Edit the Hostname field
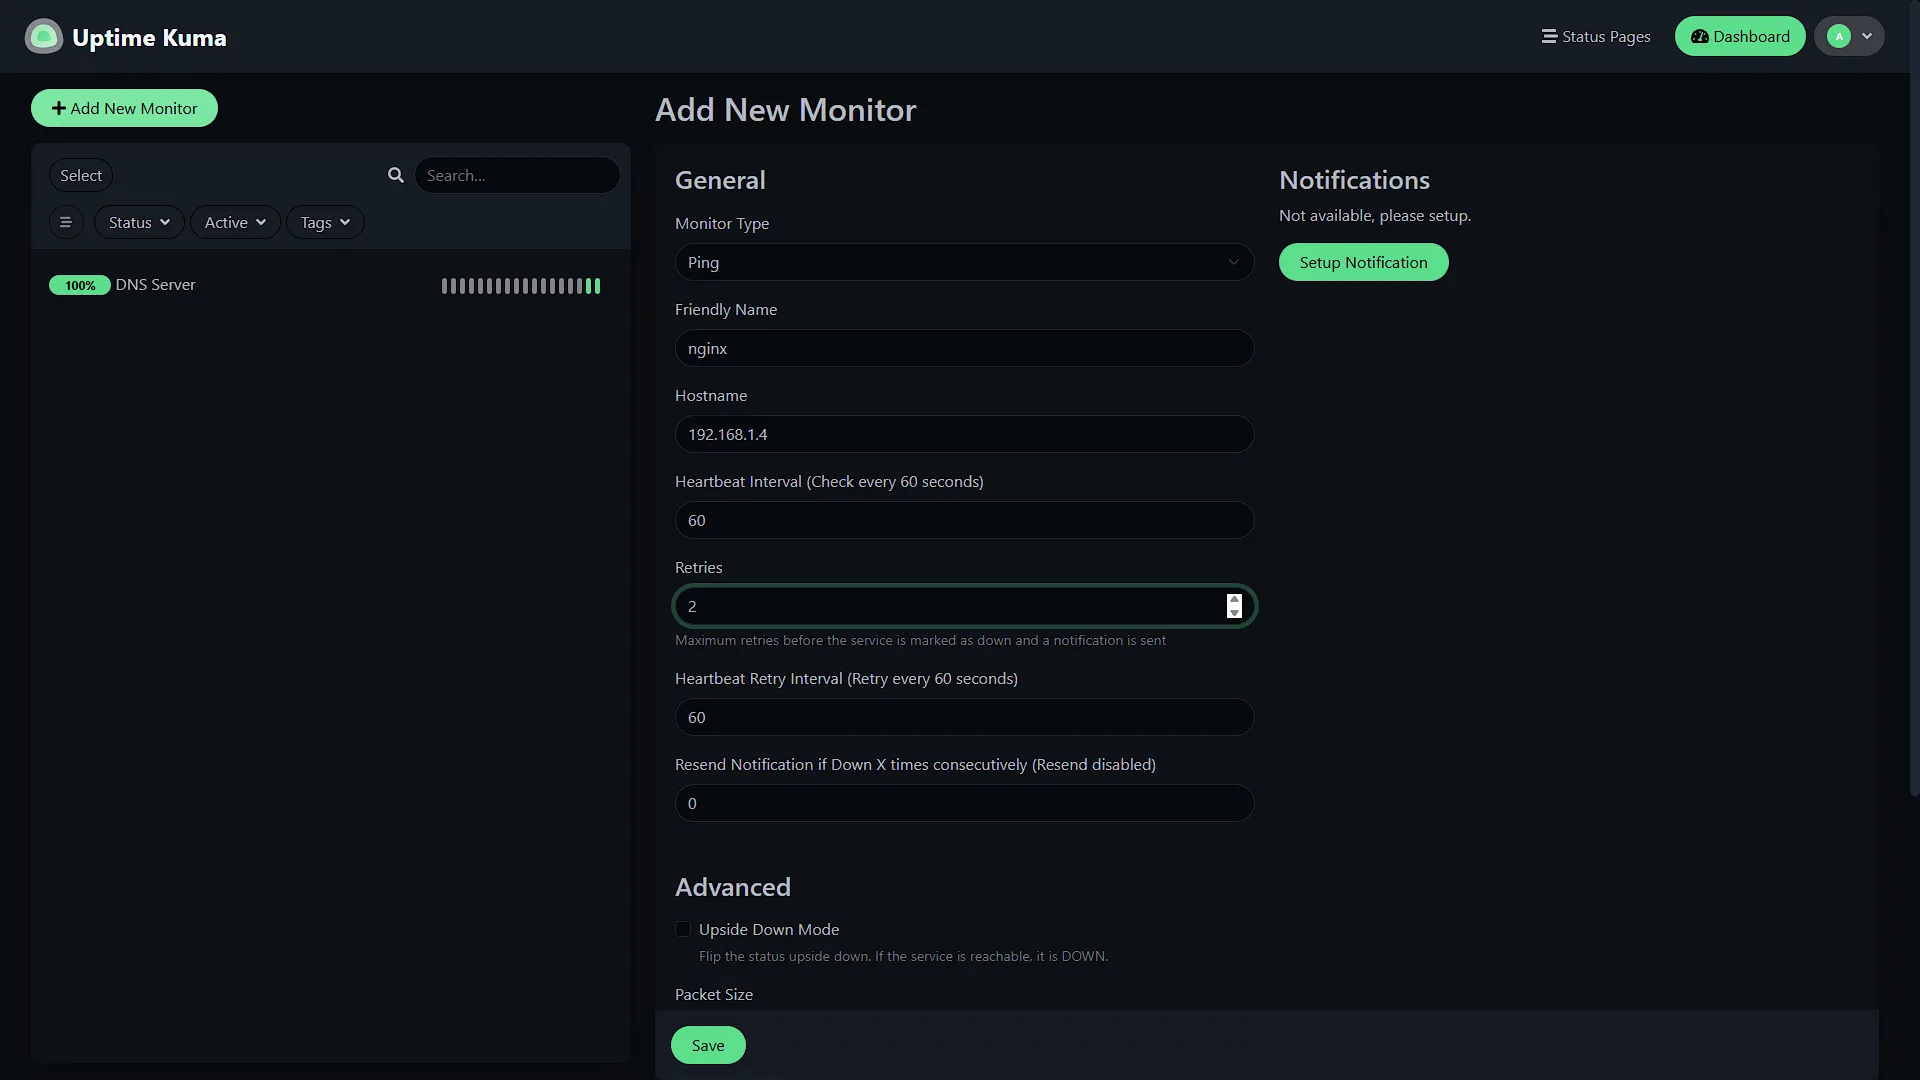The image size is (1920, 1080). click(964, 434)
